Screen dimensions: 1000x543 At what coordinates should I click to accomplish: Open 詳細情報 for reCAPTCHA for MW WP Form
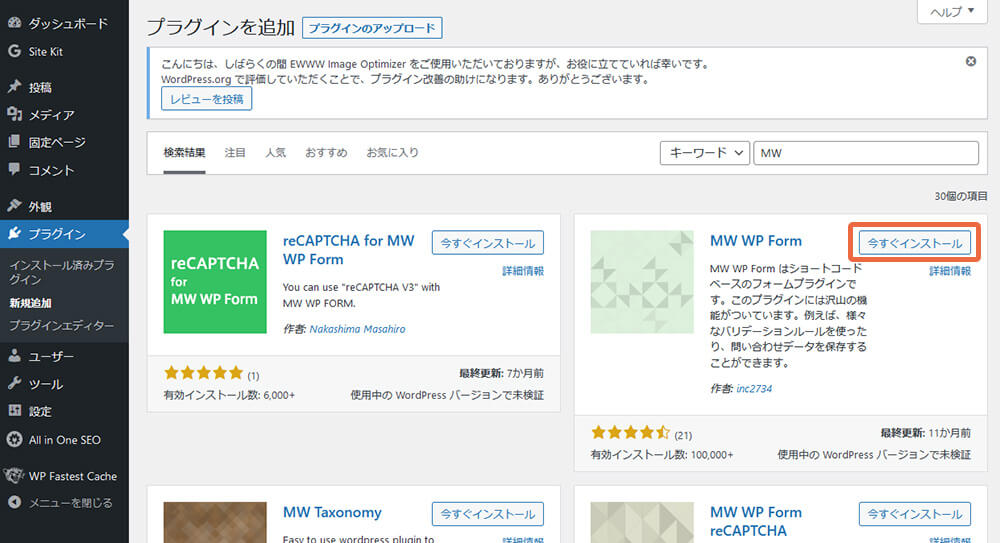(x=523, y=271)
